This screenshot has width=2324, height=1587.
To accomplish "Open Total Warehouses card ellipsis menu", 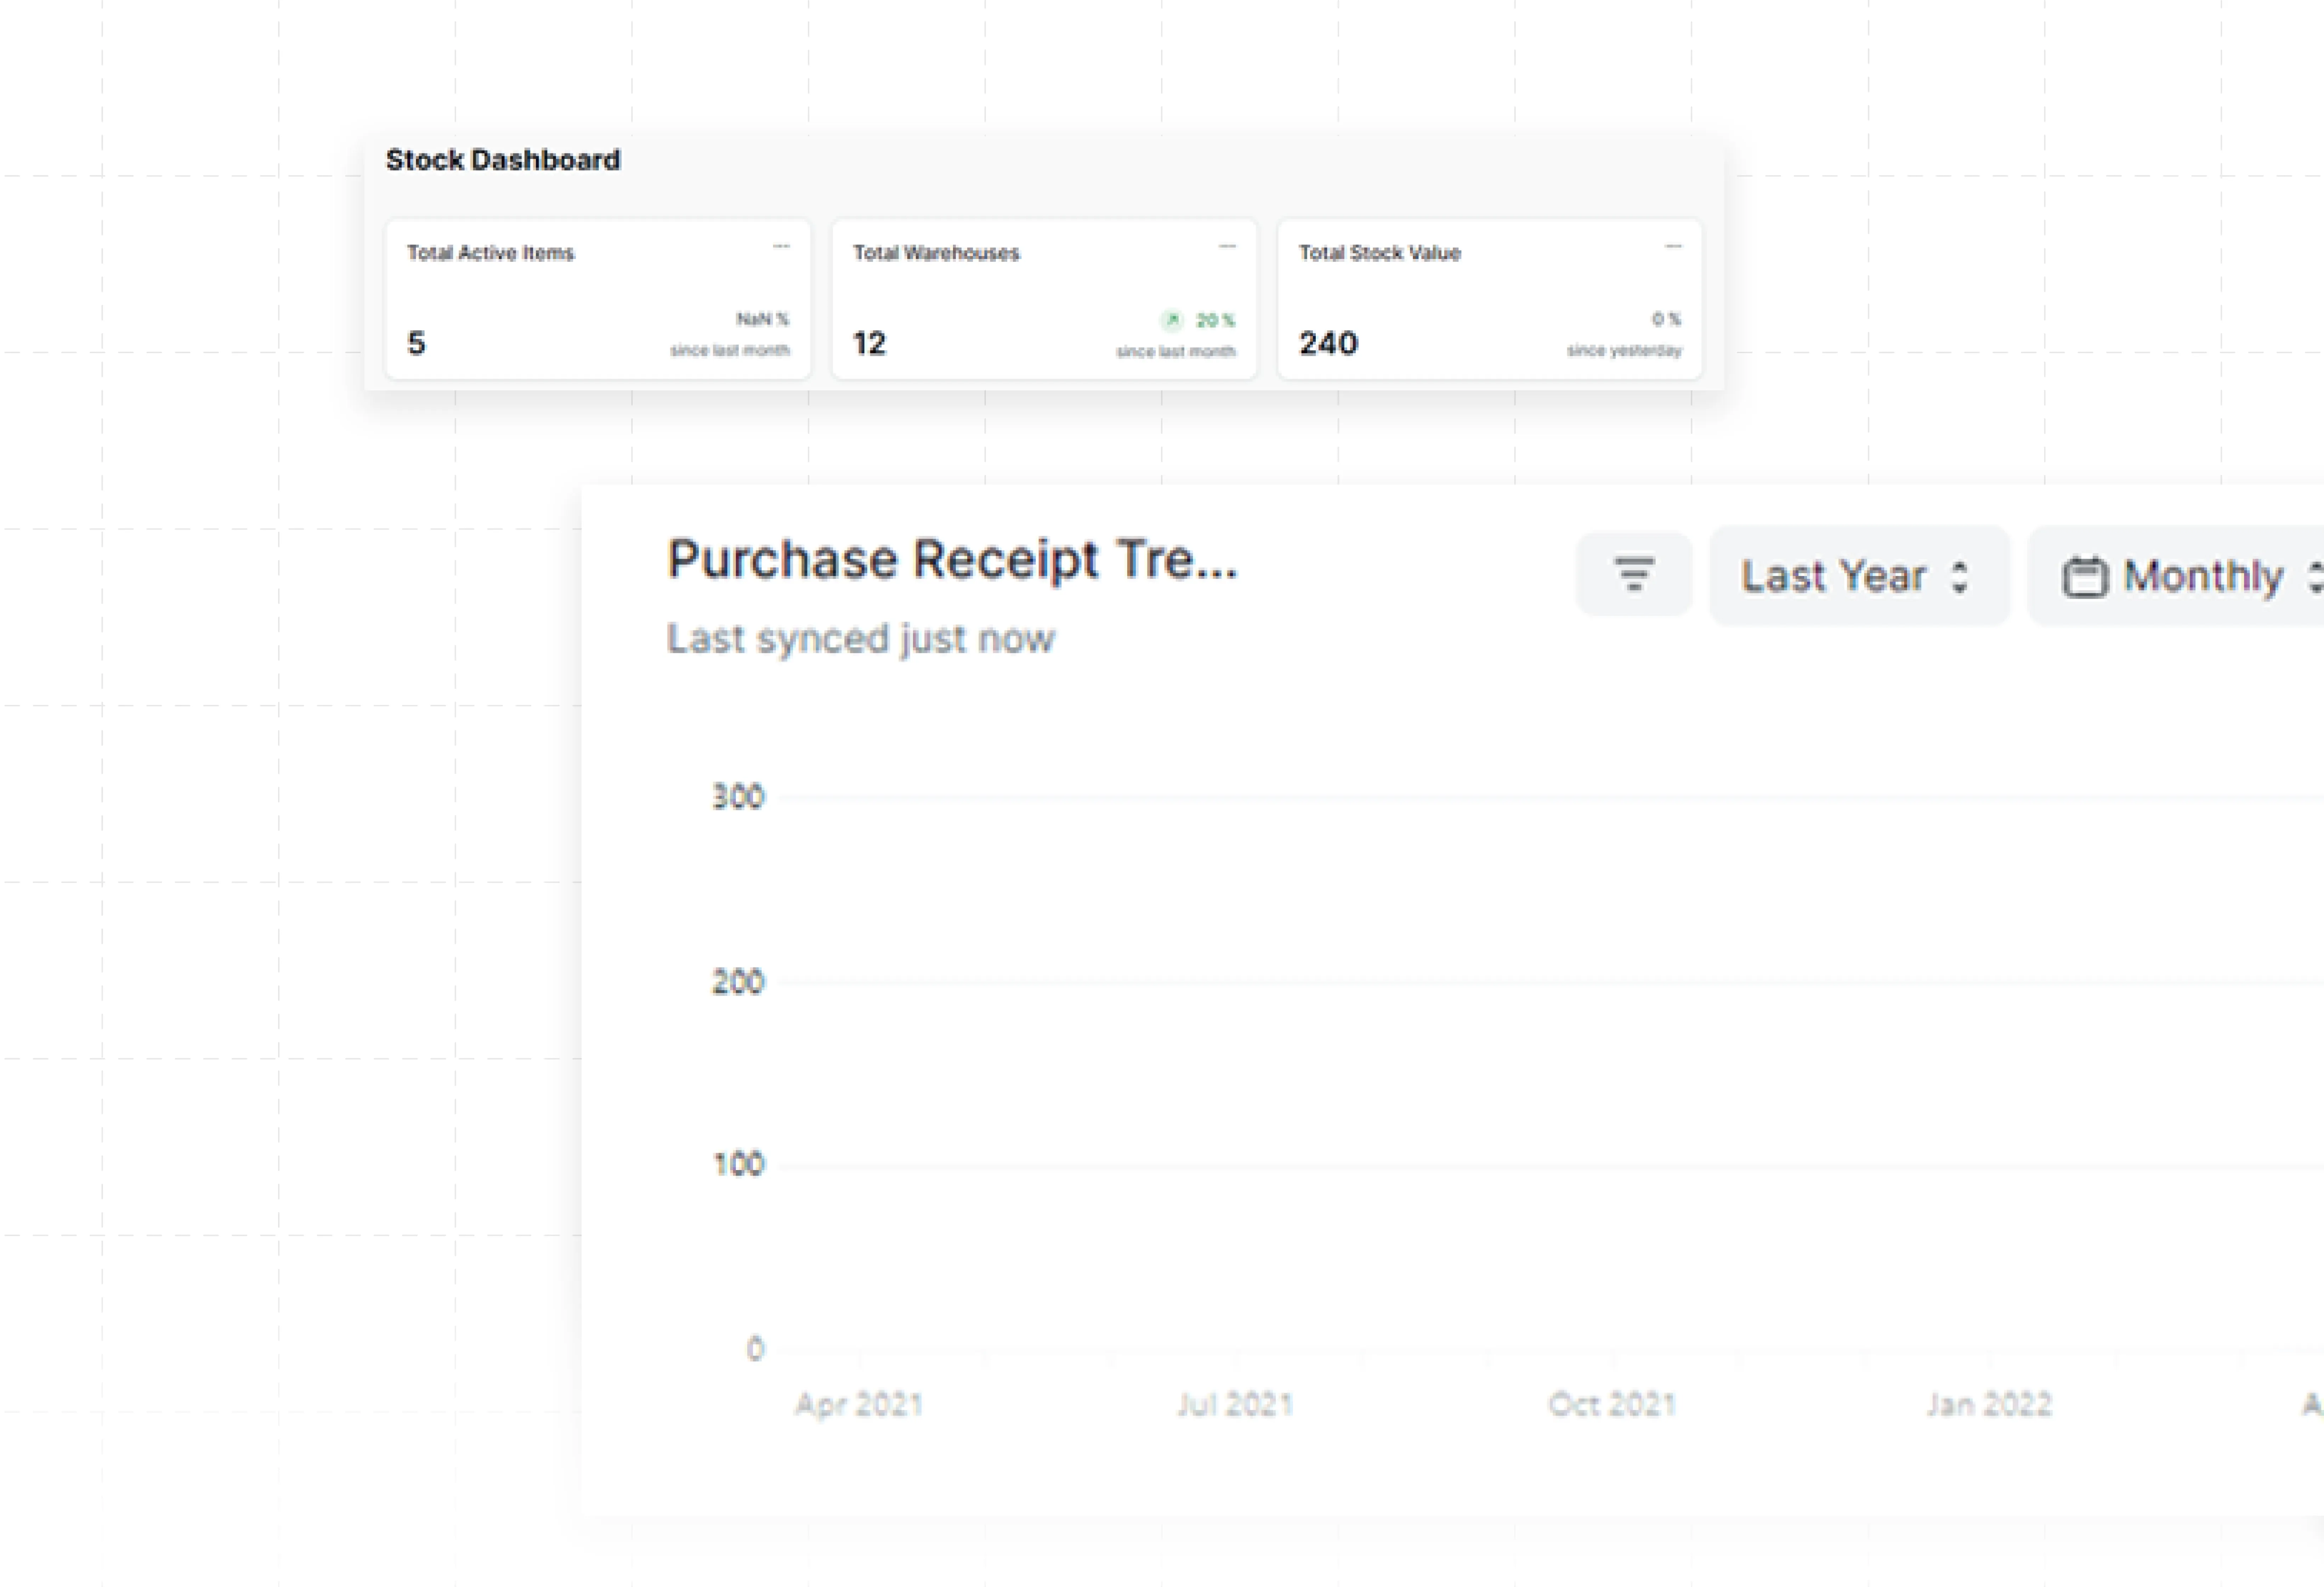I will tap(1227, 246).
